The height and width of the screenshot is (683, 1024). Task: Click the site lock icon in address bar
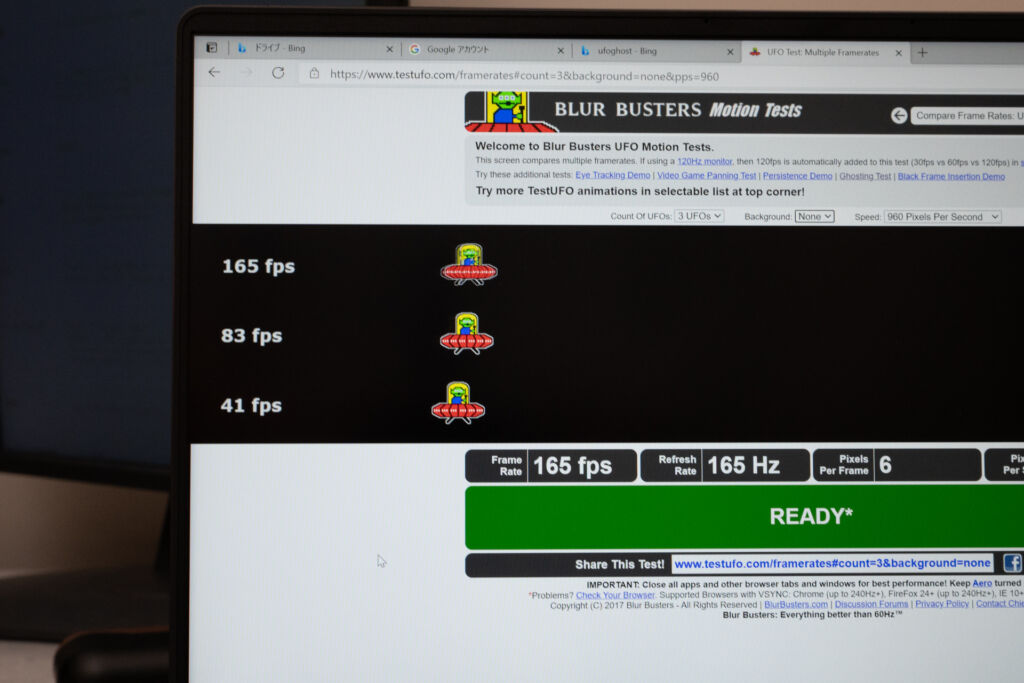314,73
